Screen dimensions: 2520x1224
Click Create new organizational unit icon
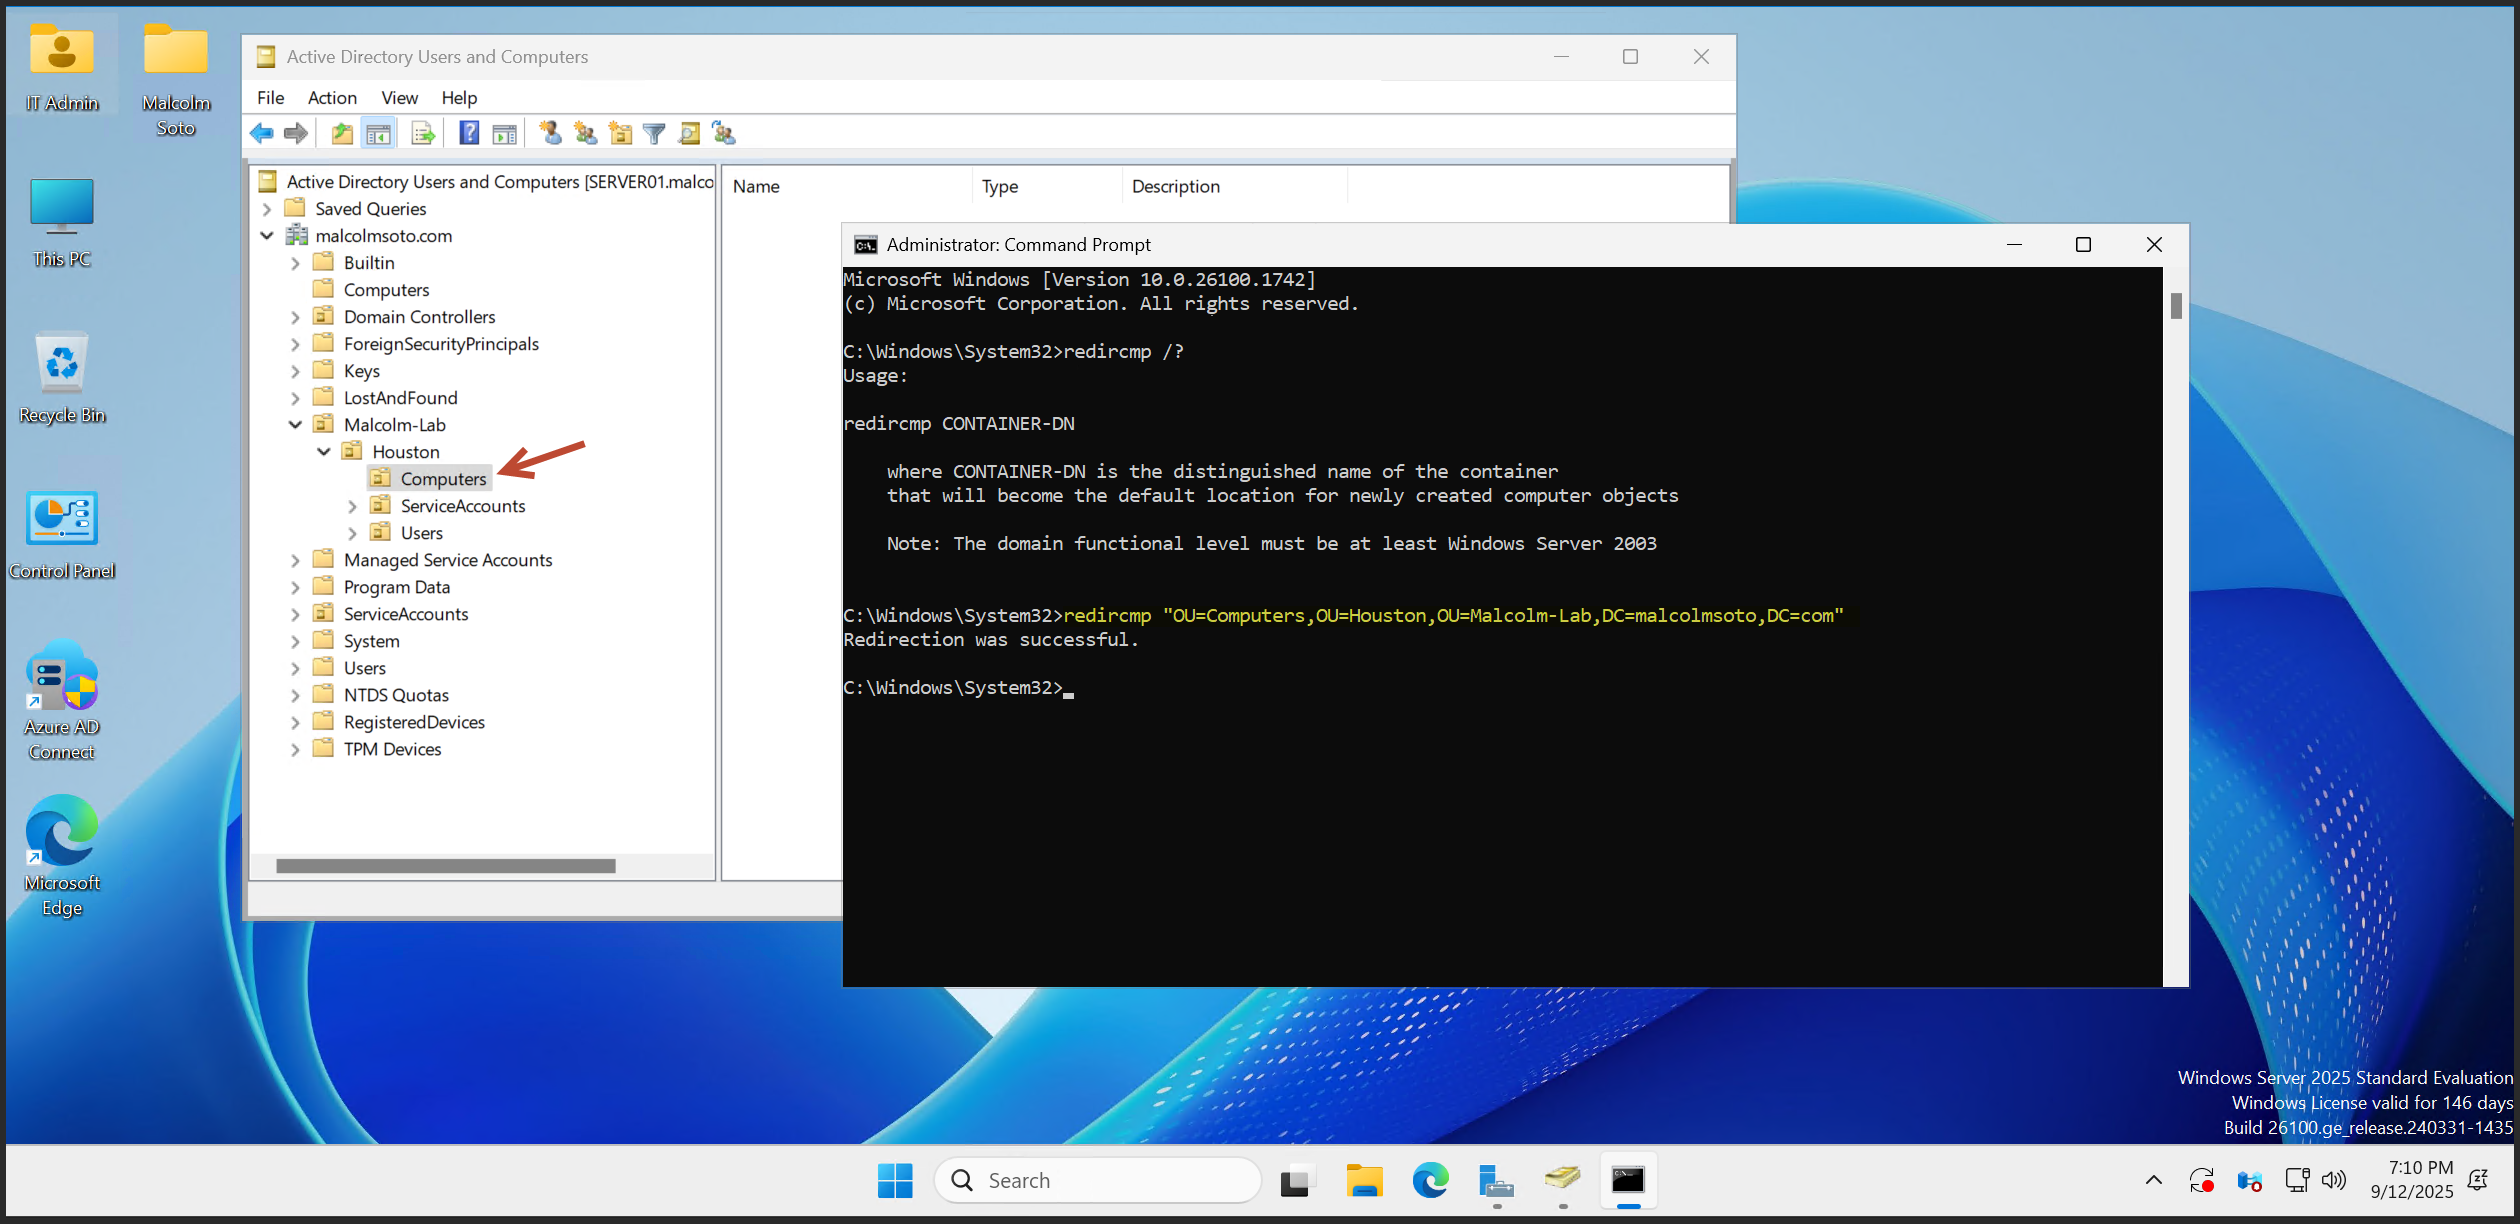point(620,133)
